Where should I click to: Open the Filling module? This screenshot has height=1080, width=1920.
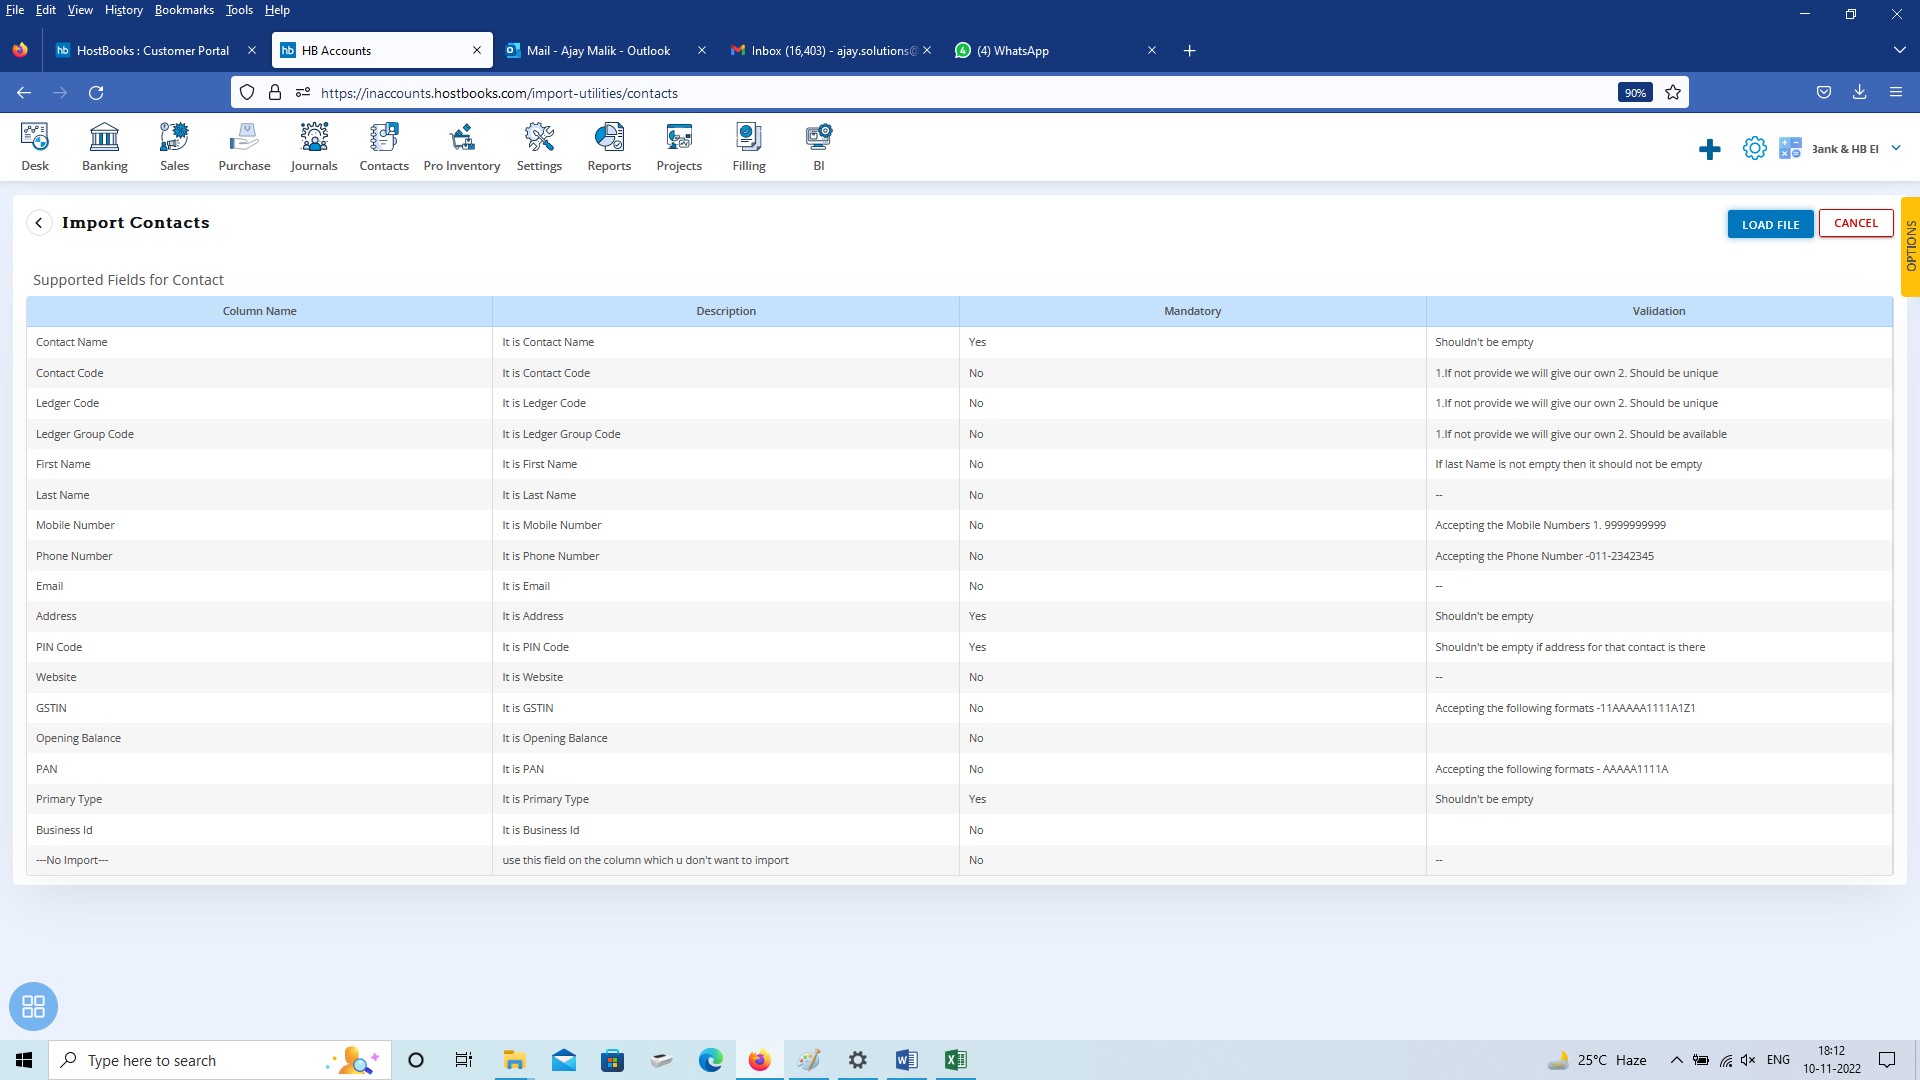(748, 145)
